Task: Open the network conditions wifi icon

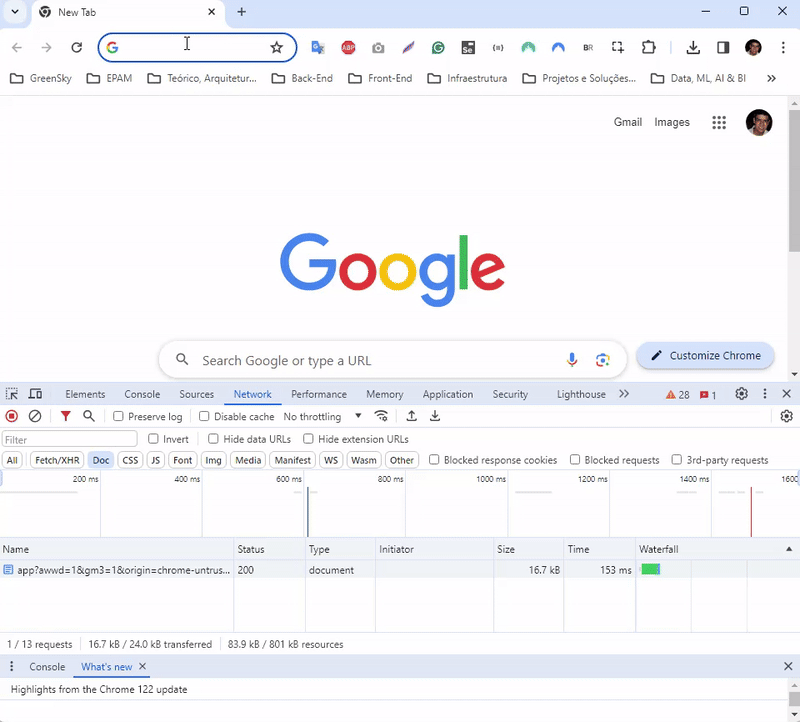Action: coord(381,416)
